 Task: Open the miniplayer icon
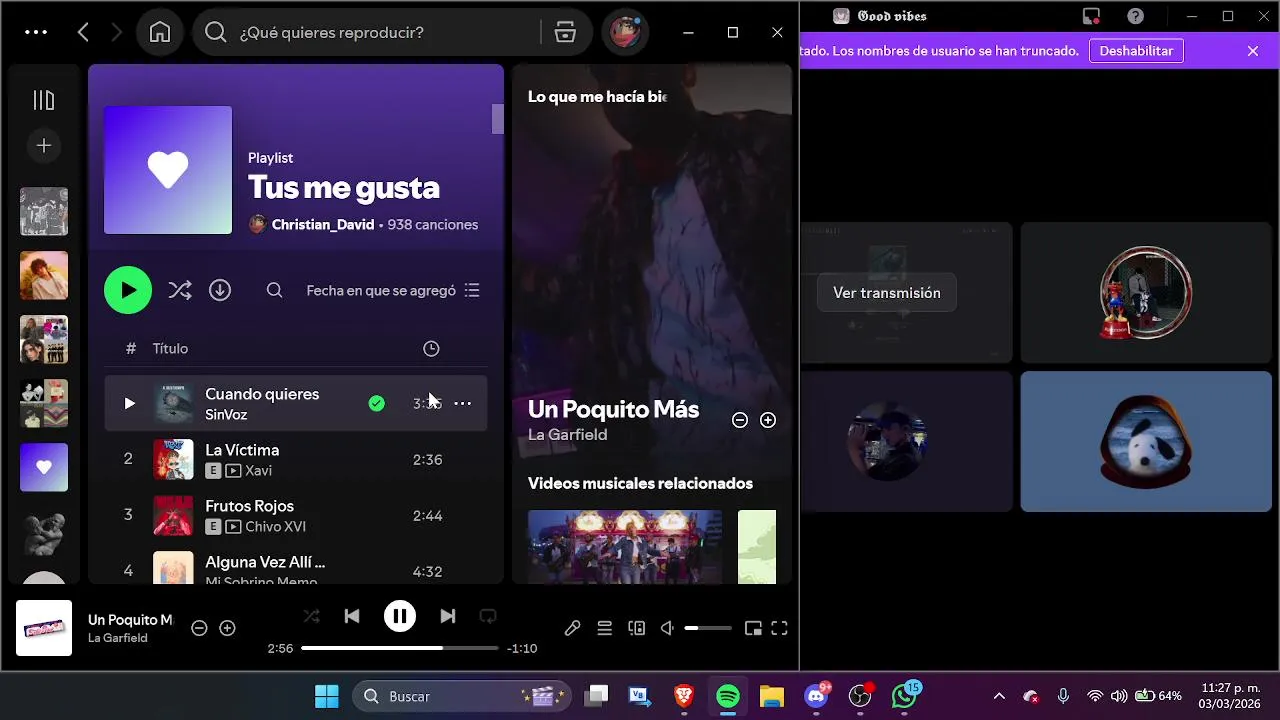coord(753,628)
